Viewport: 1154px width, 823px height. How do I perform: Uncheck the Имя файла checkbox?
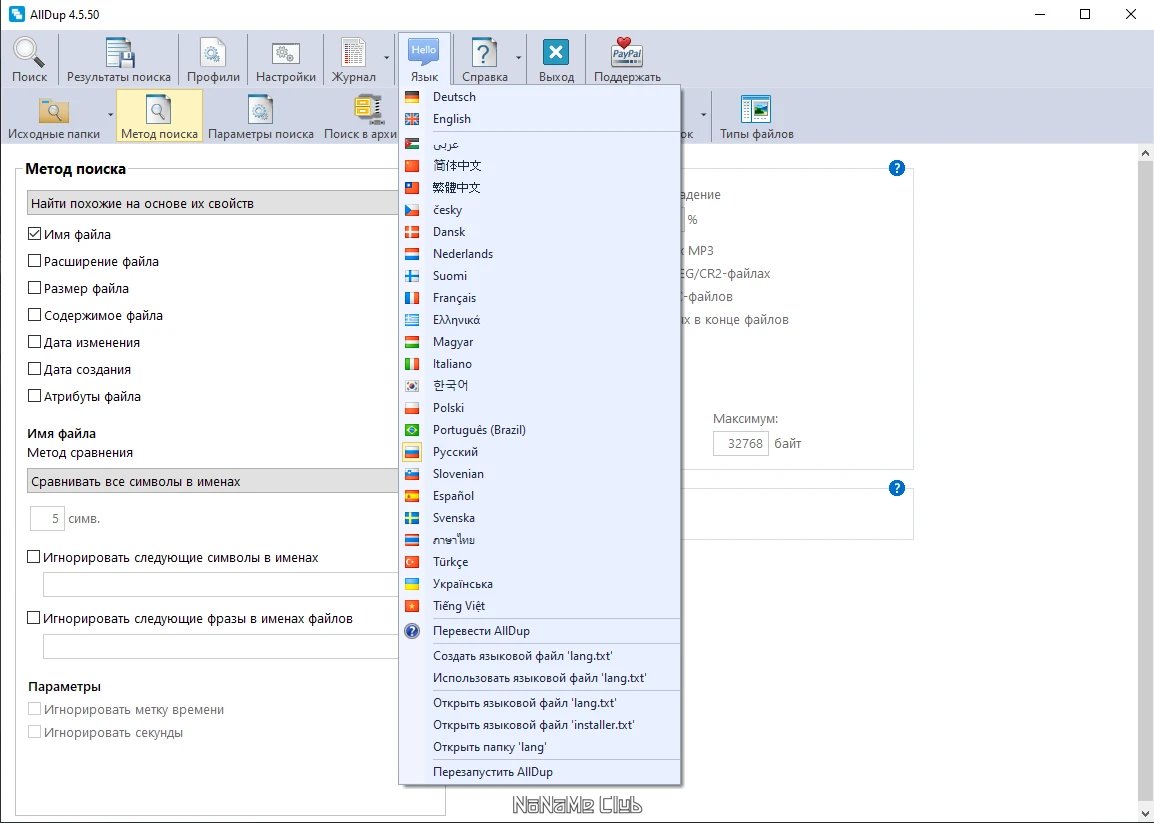[x=34, y=234]
